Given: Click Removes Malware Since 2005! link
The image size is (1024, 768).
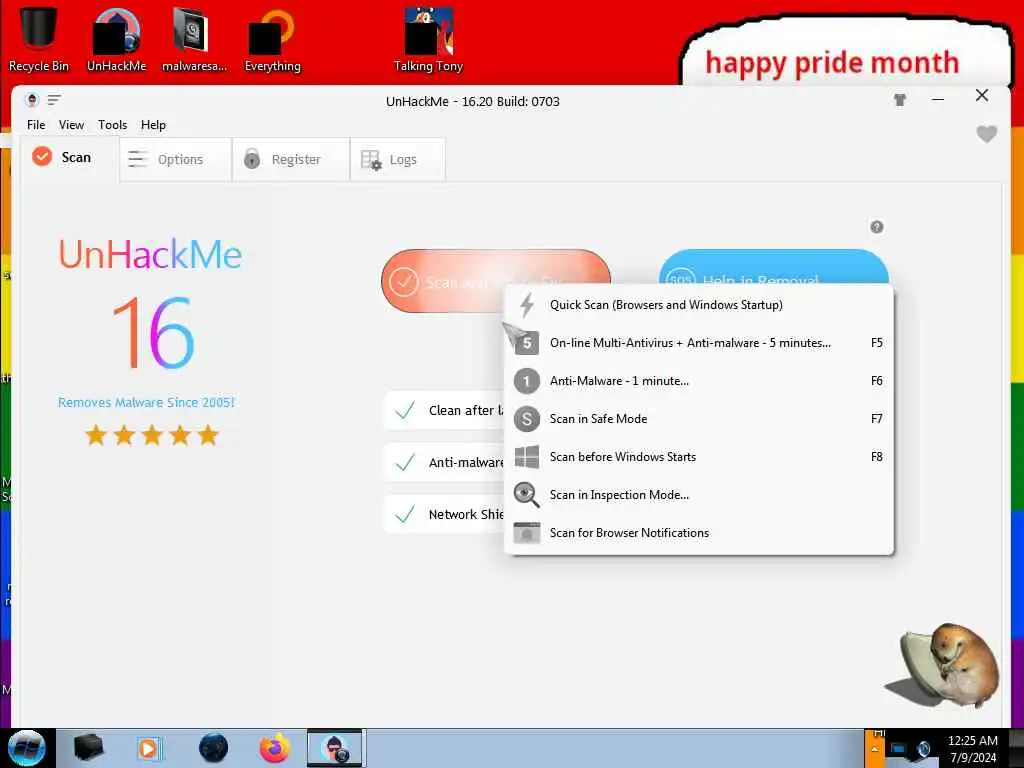Looking at the screenshot, I should [146, 402].
